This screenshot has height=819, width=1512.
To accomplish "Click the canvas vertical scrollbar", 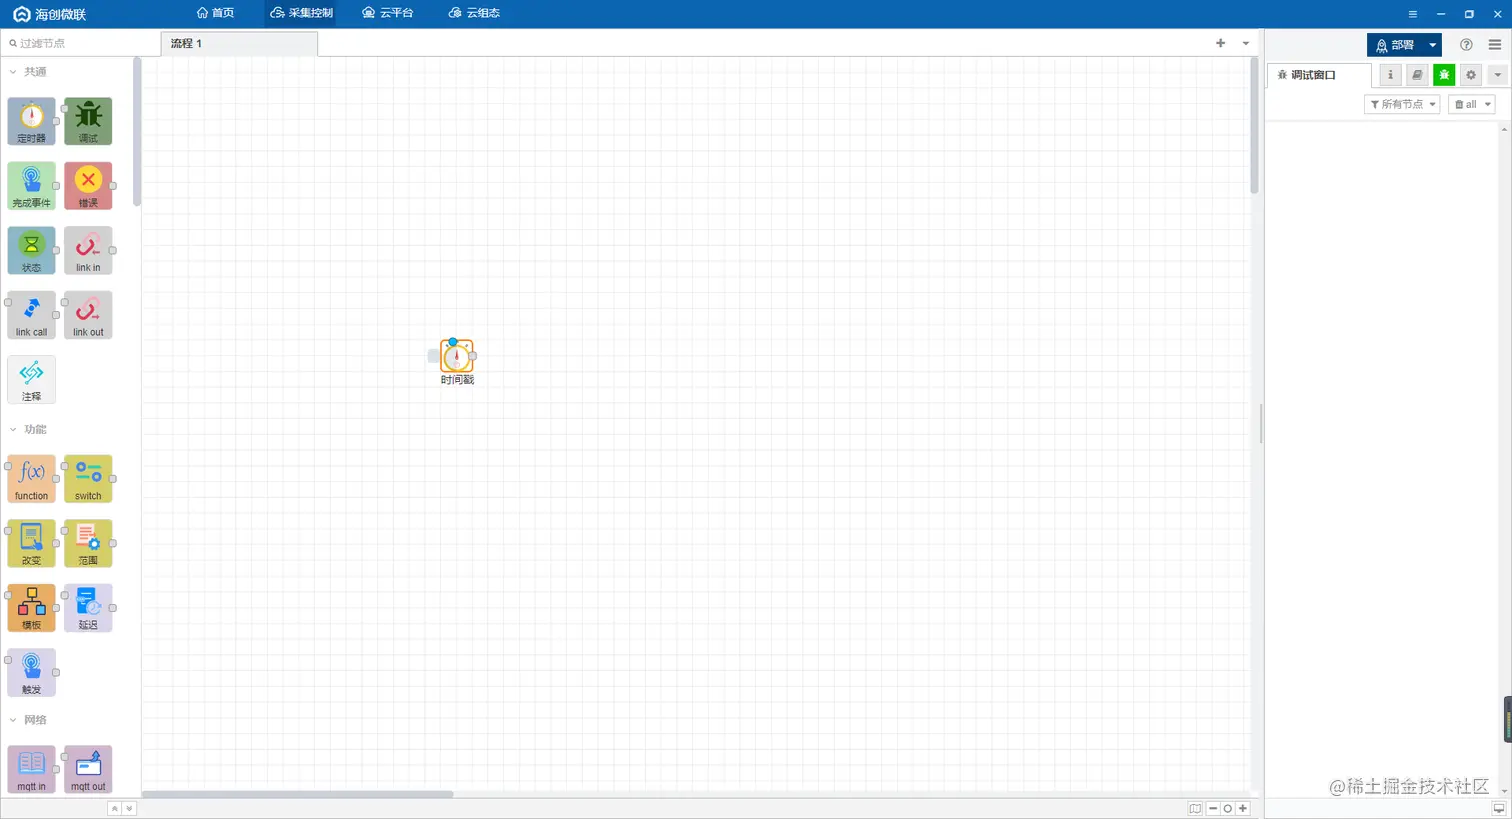I will pyautogui.click(x=1254, y=125).
